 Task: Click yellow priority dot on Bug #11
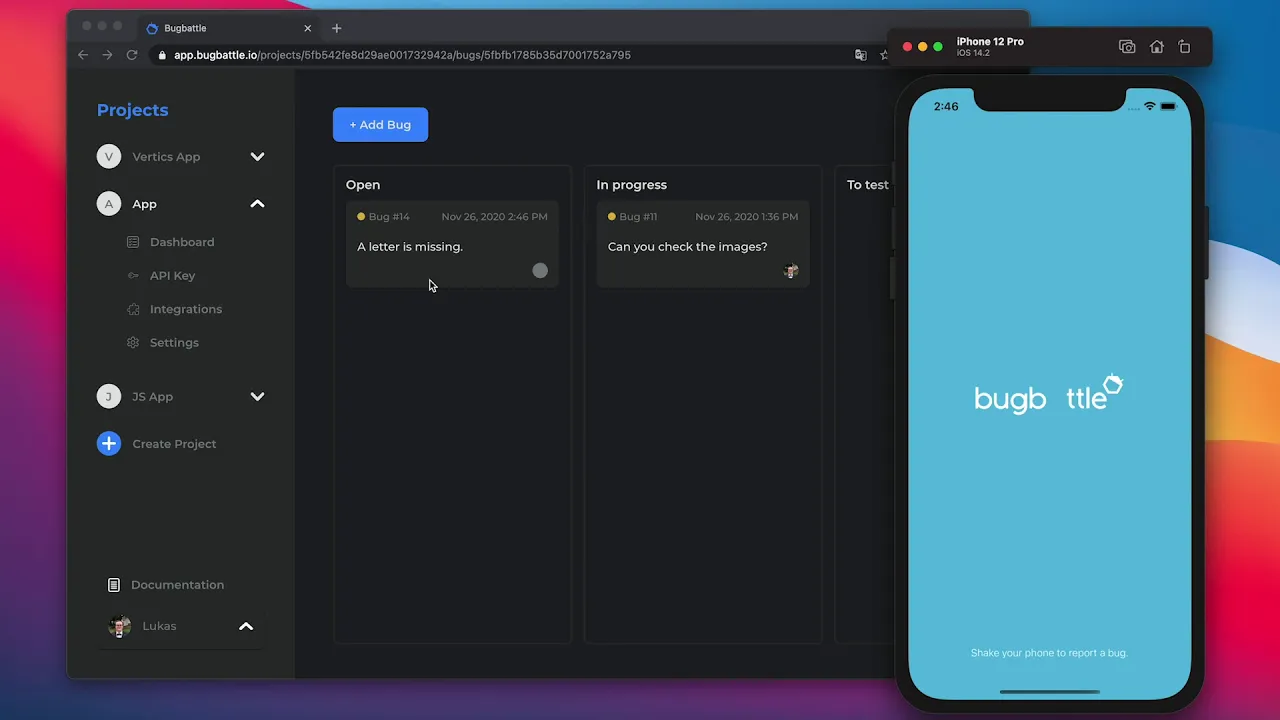pyautogui.click(x=612, y=217)
